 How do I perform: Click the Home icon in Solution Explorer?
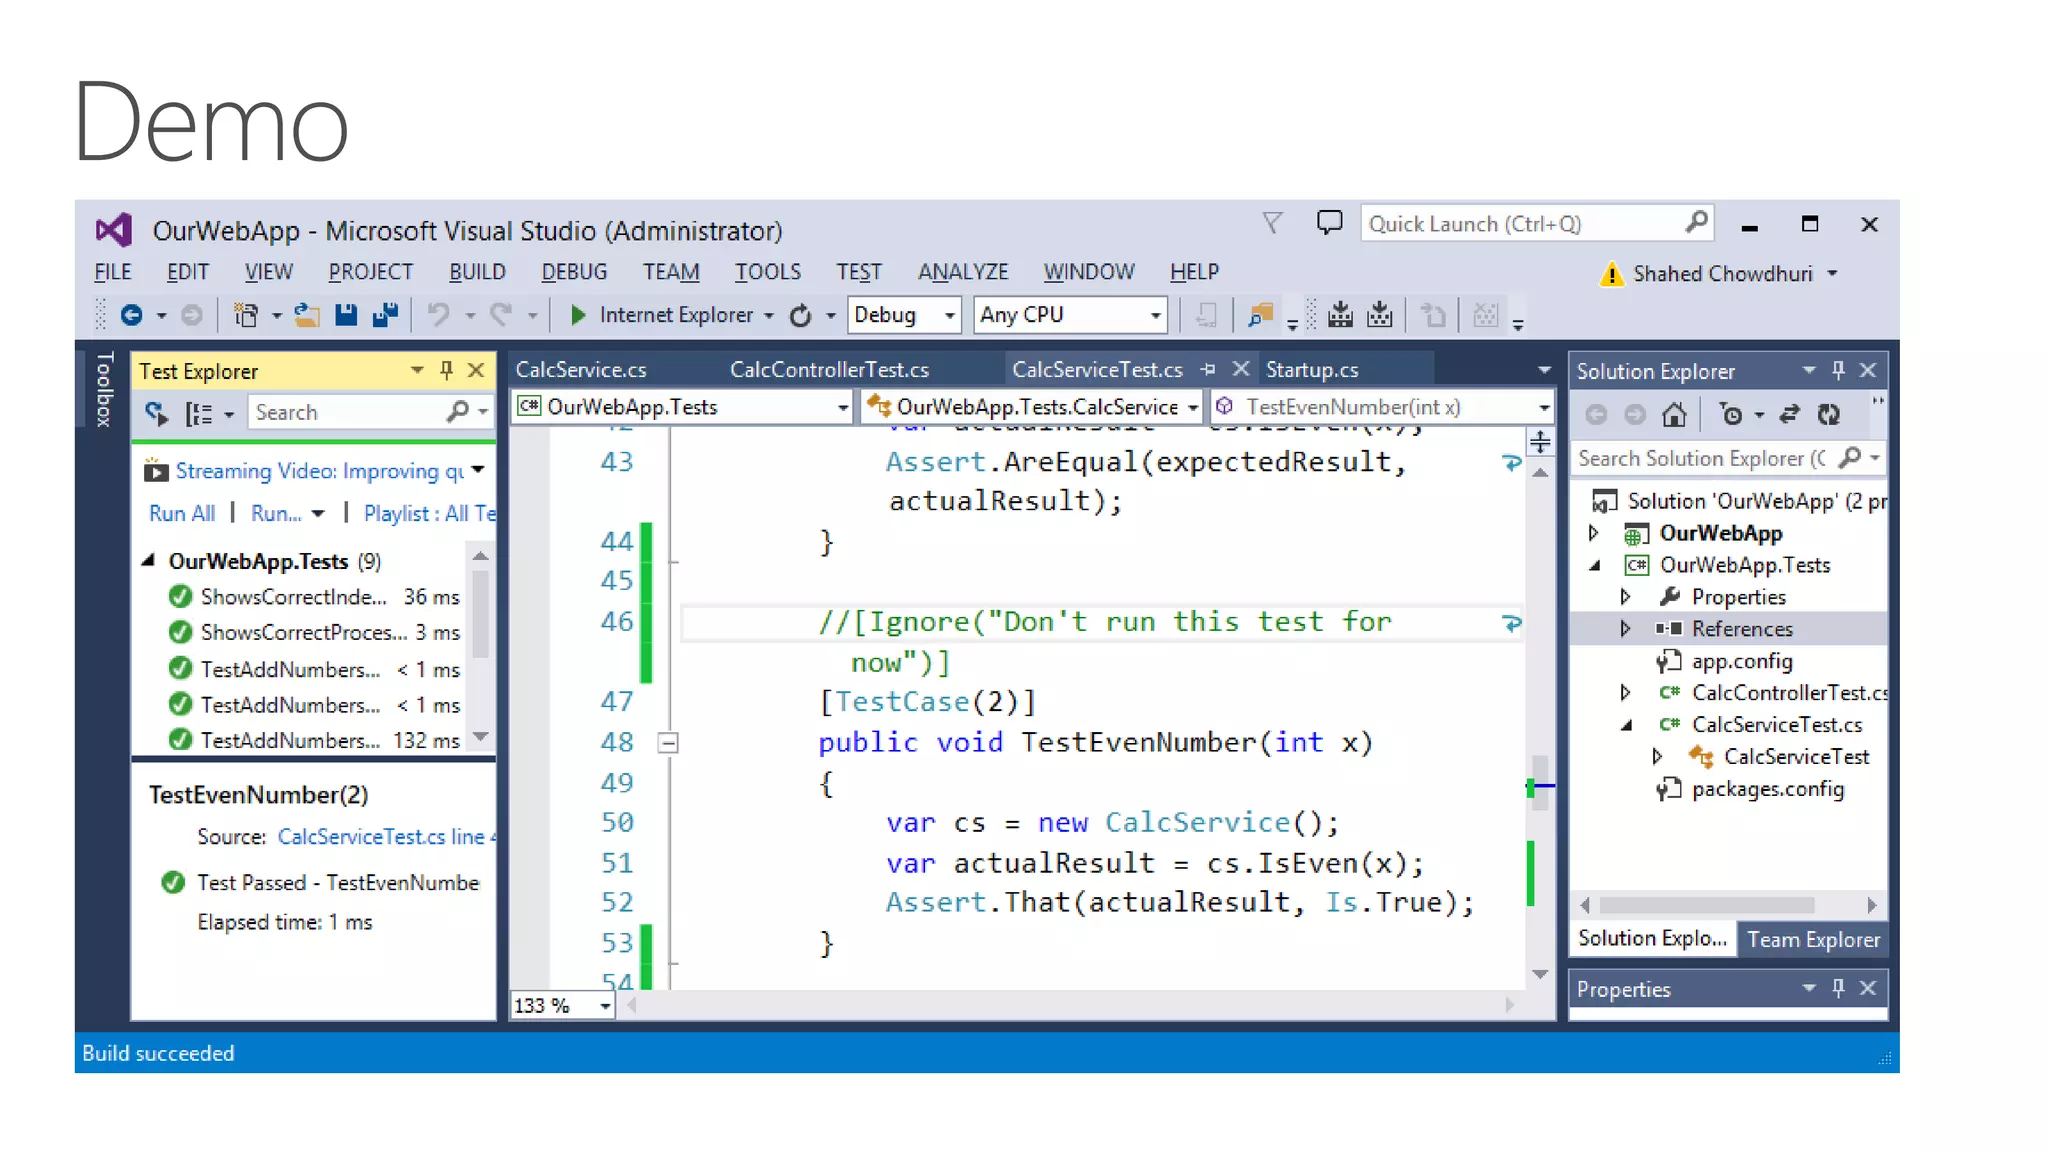[1674, 414]
